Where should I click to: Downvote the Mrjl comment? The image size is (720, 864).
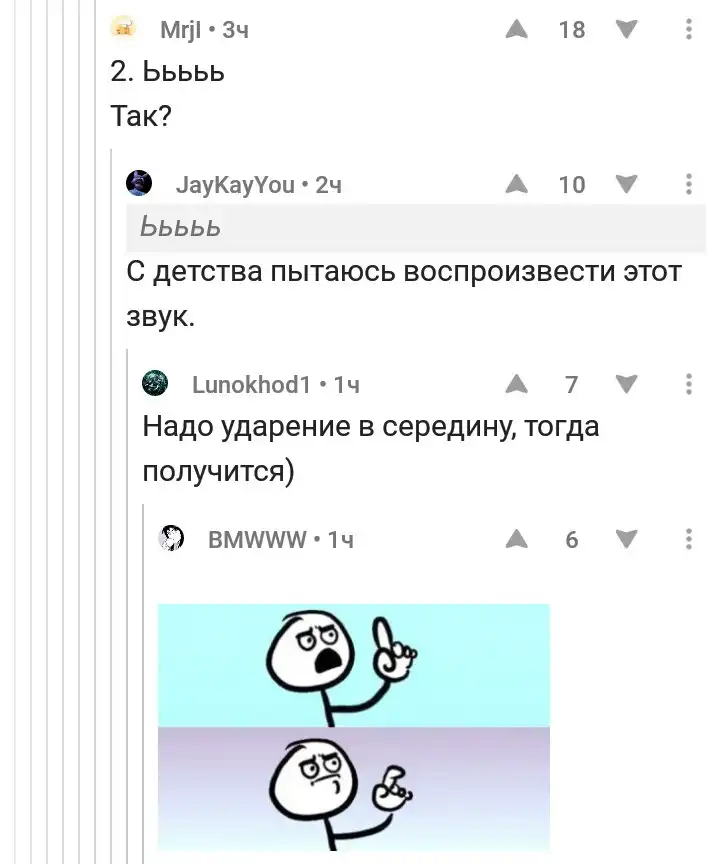pyautogui.click(x=626, y=29)
